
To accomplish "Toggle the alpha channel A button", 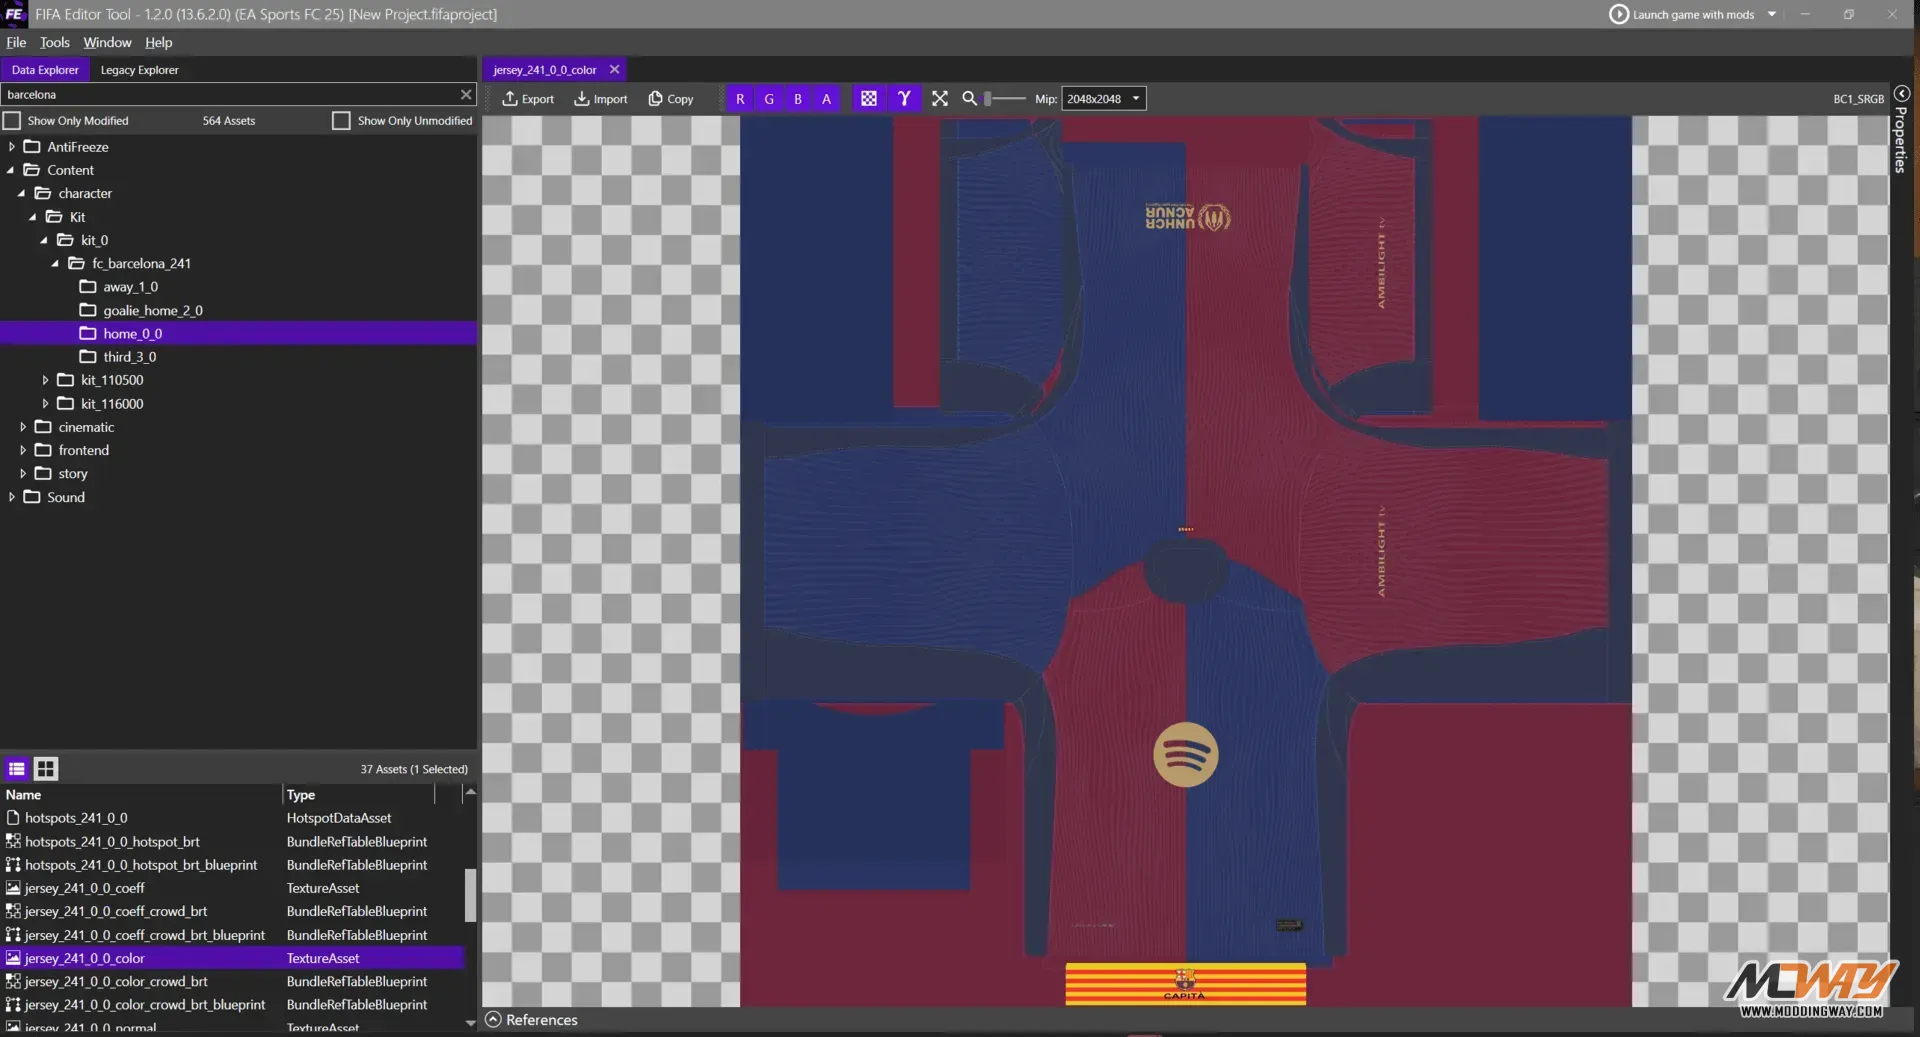I will 826,99.
